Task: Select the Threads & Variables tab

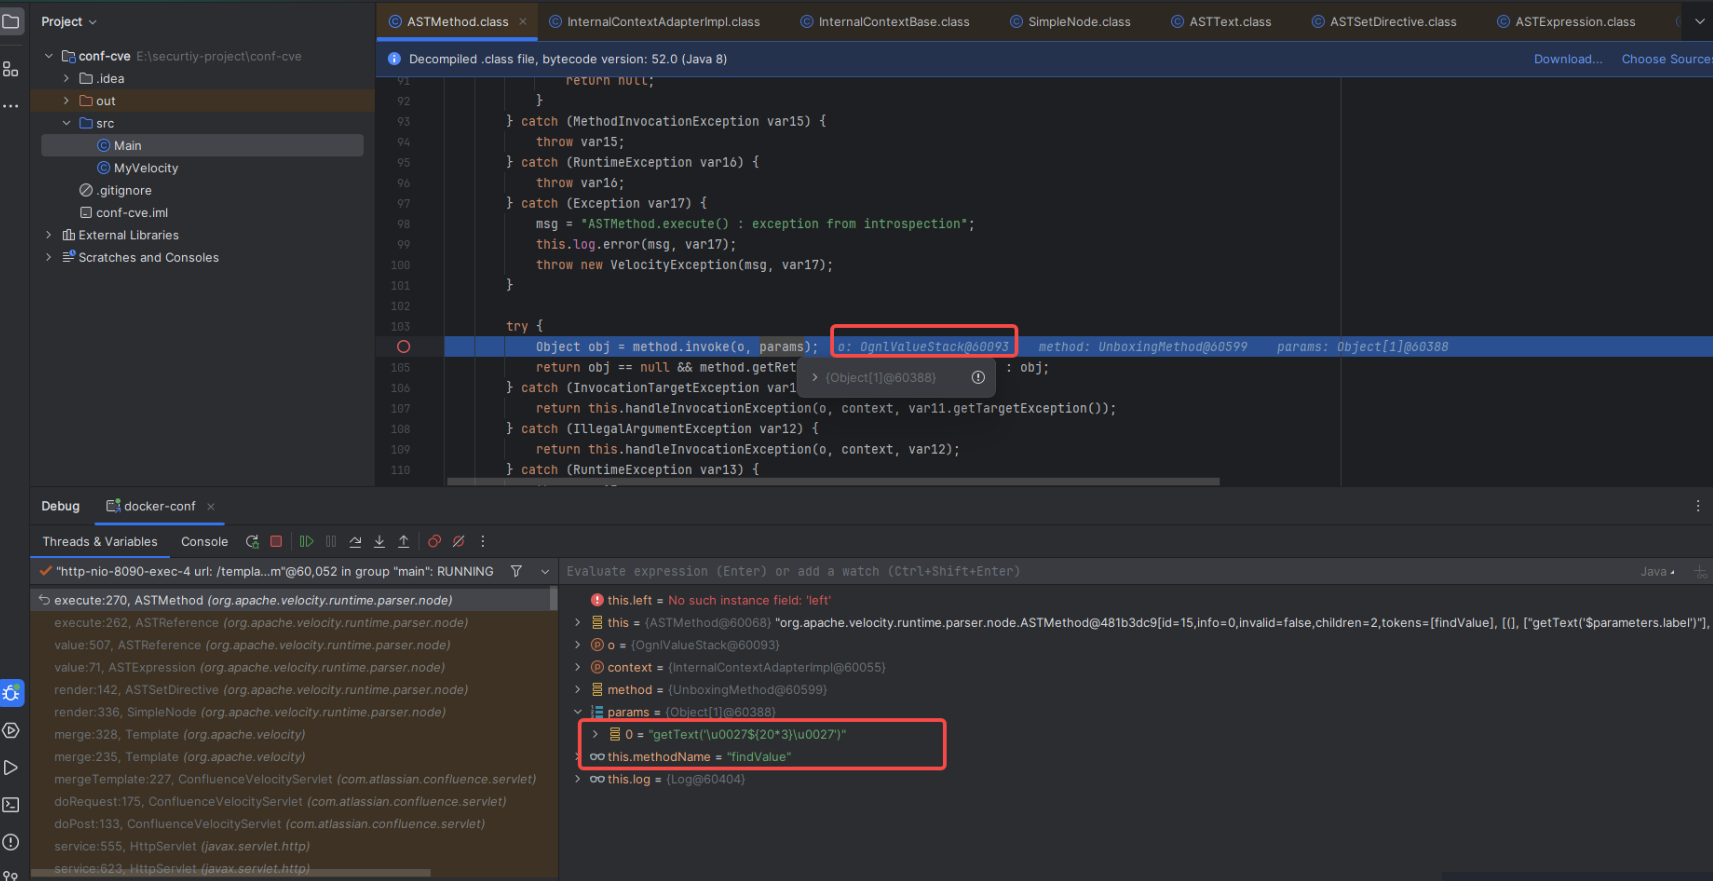Action: (100, 541)
